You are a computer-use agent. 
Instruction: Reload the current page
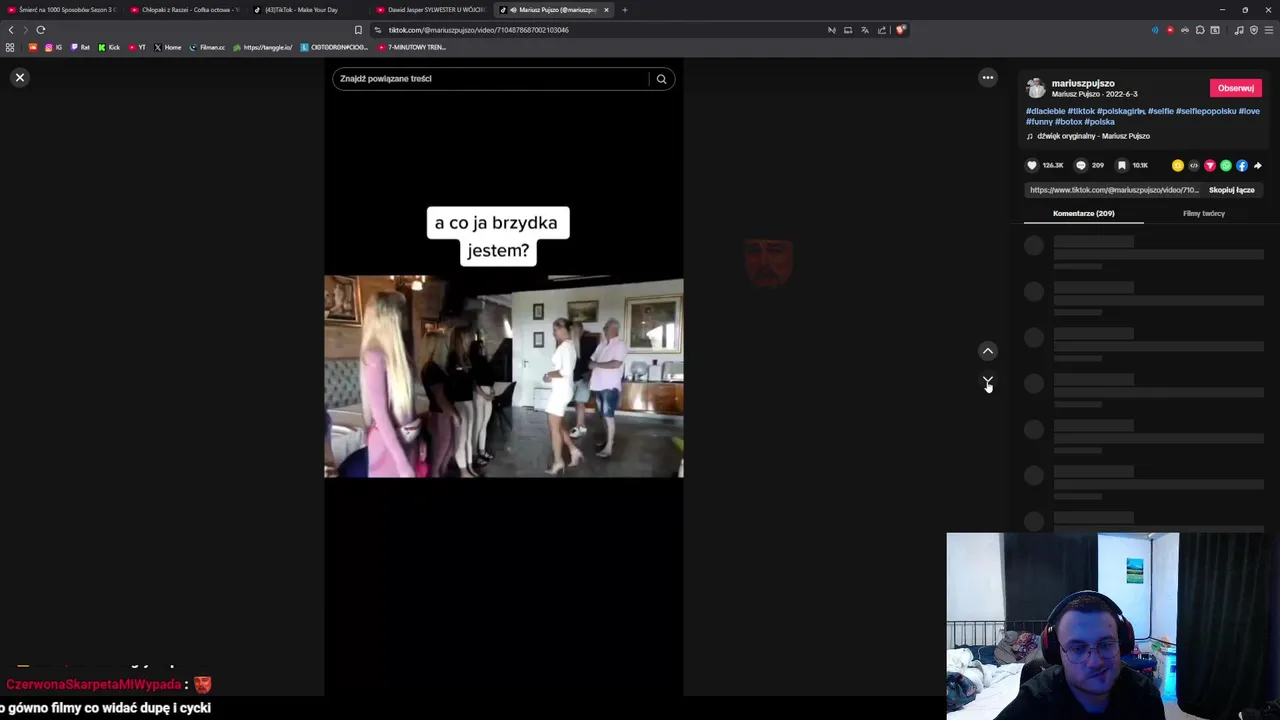(x=41, y=30)
